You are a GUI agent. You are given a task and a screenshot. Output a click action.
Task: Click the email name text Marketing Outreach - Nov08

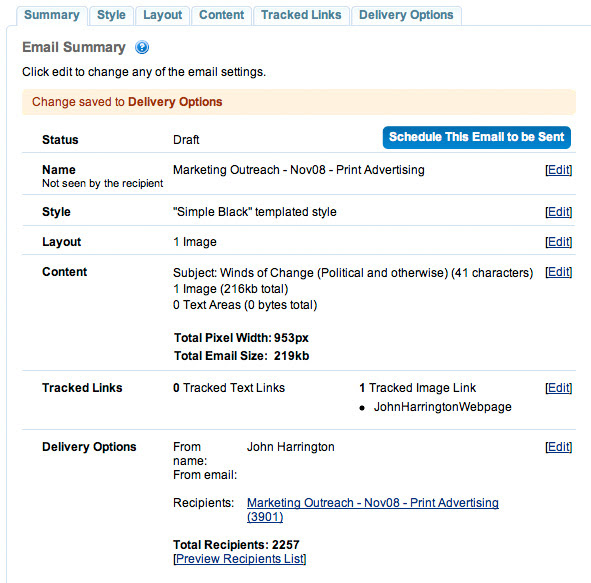(x=249, y=170)
